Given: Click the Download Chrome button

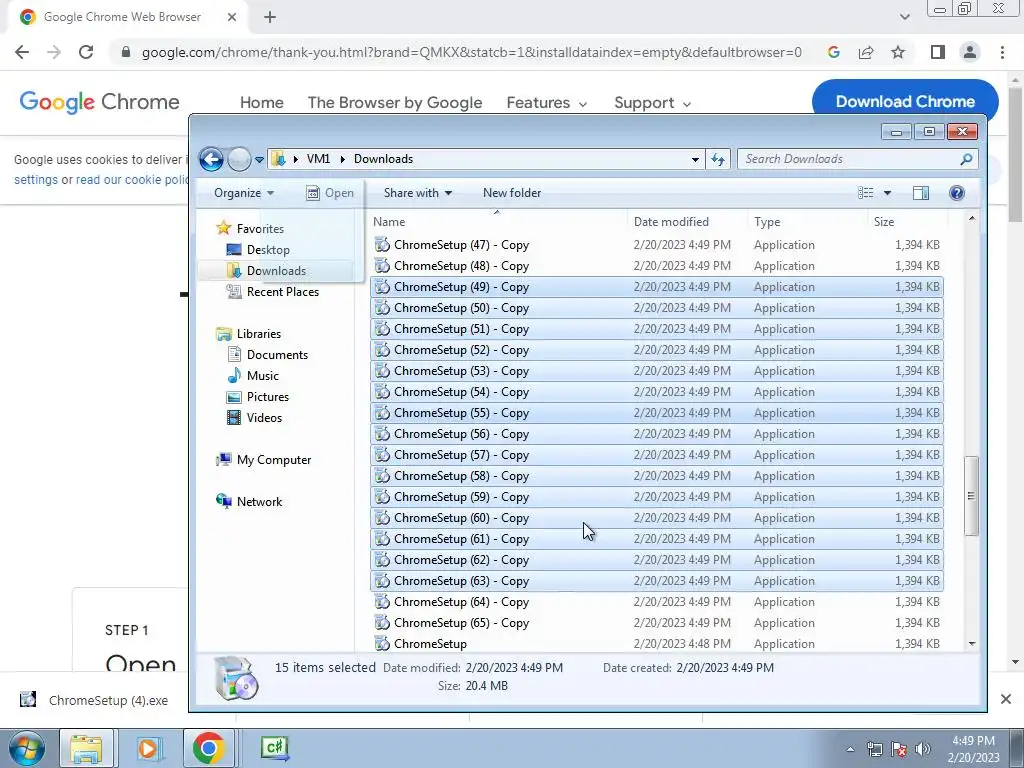Looking at the screenshot, I should pos(904,101).
